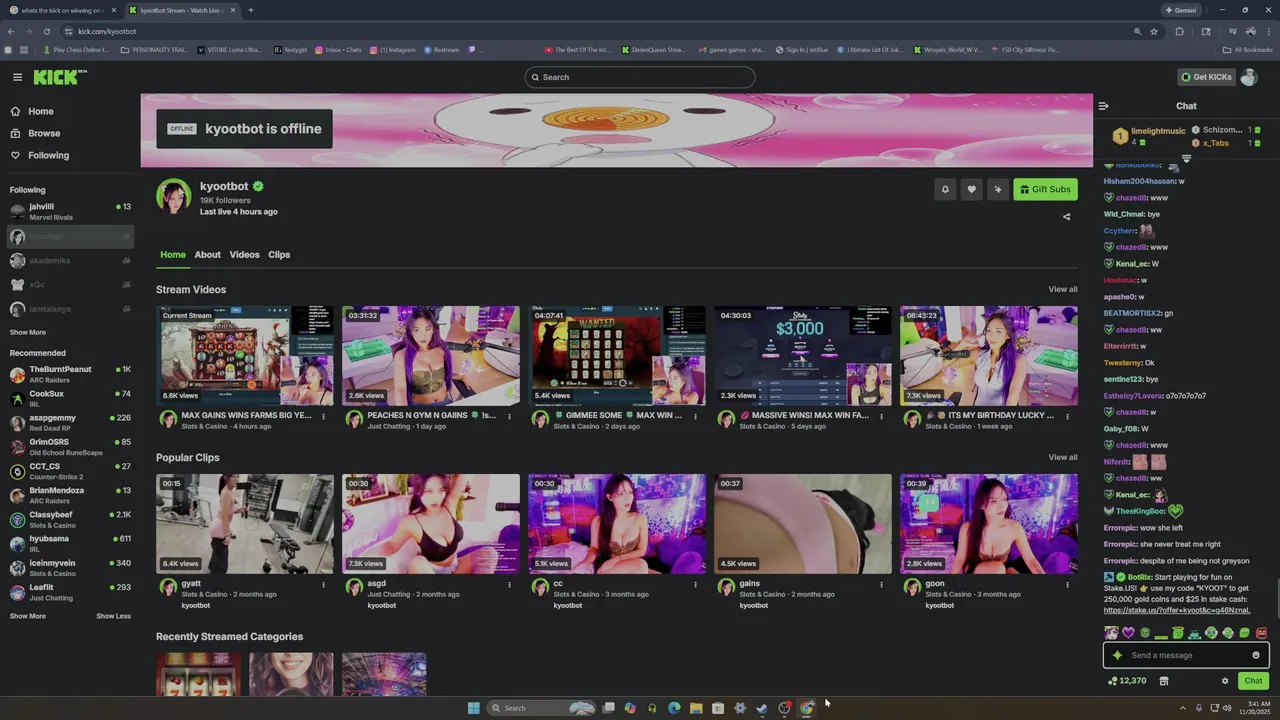This screenshot has width=1280, height=720.
Task: Open options for ITS MY BIRTHDAY video
Action: (x=1067, y=416)
